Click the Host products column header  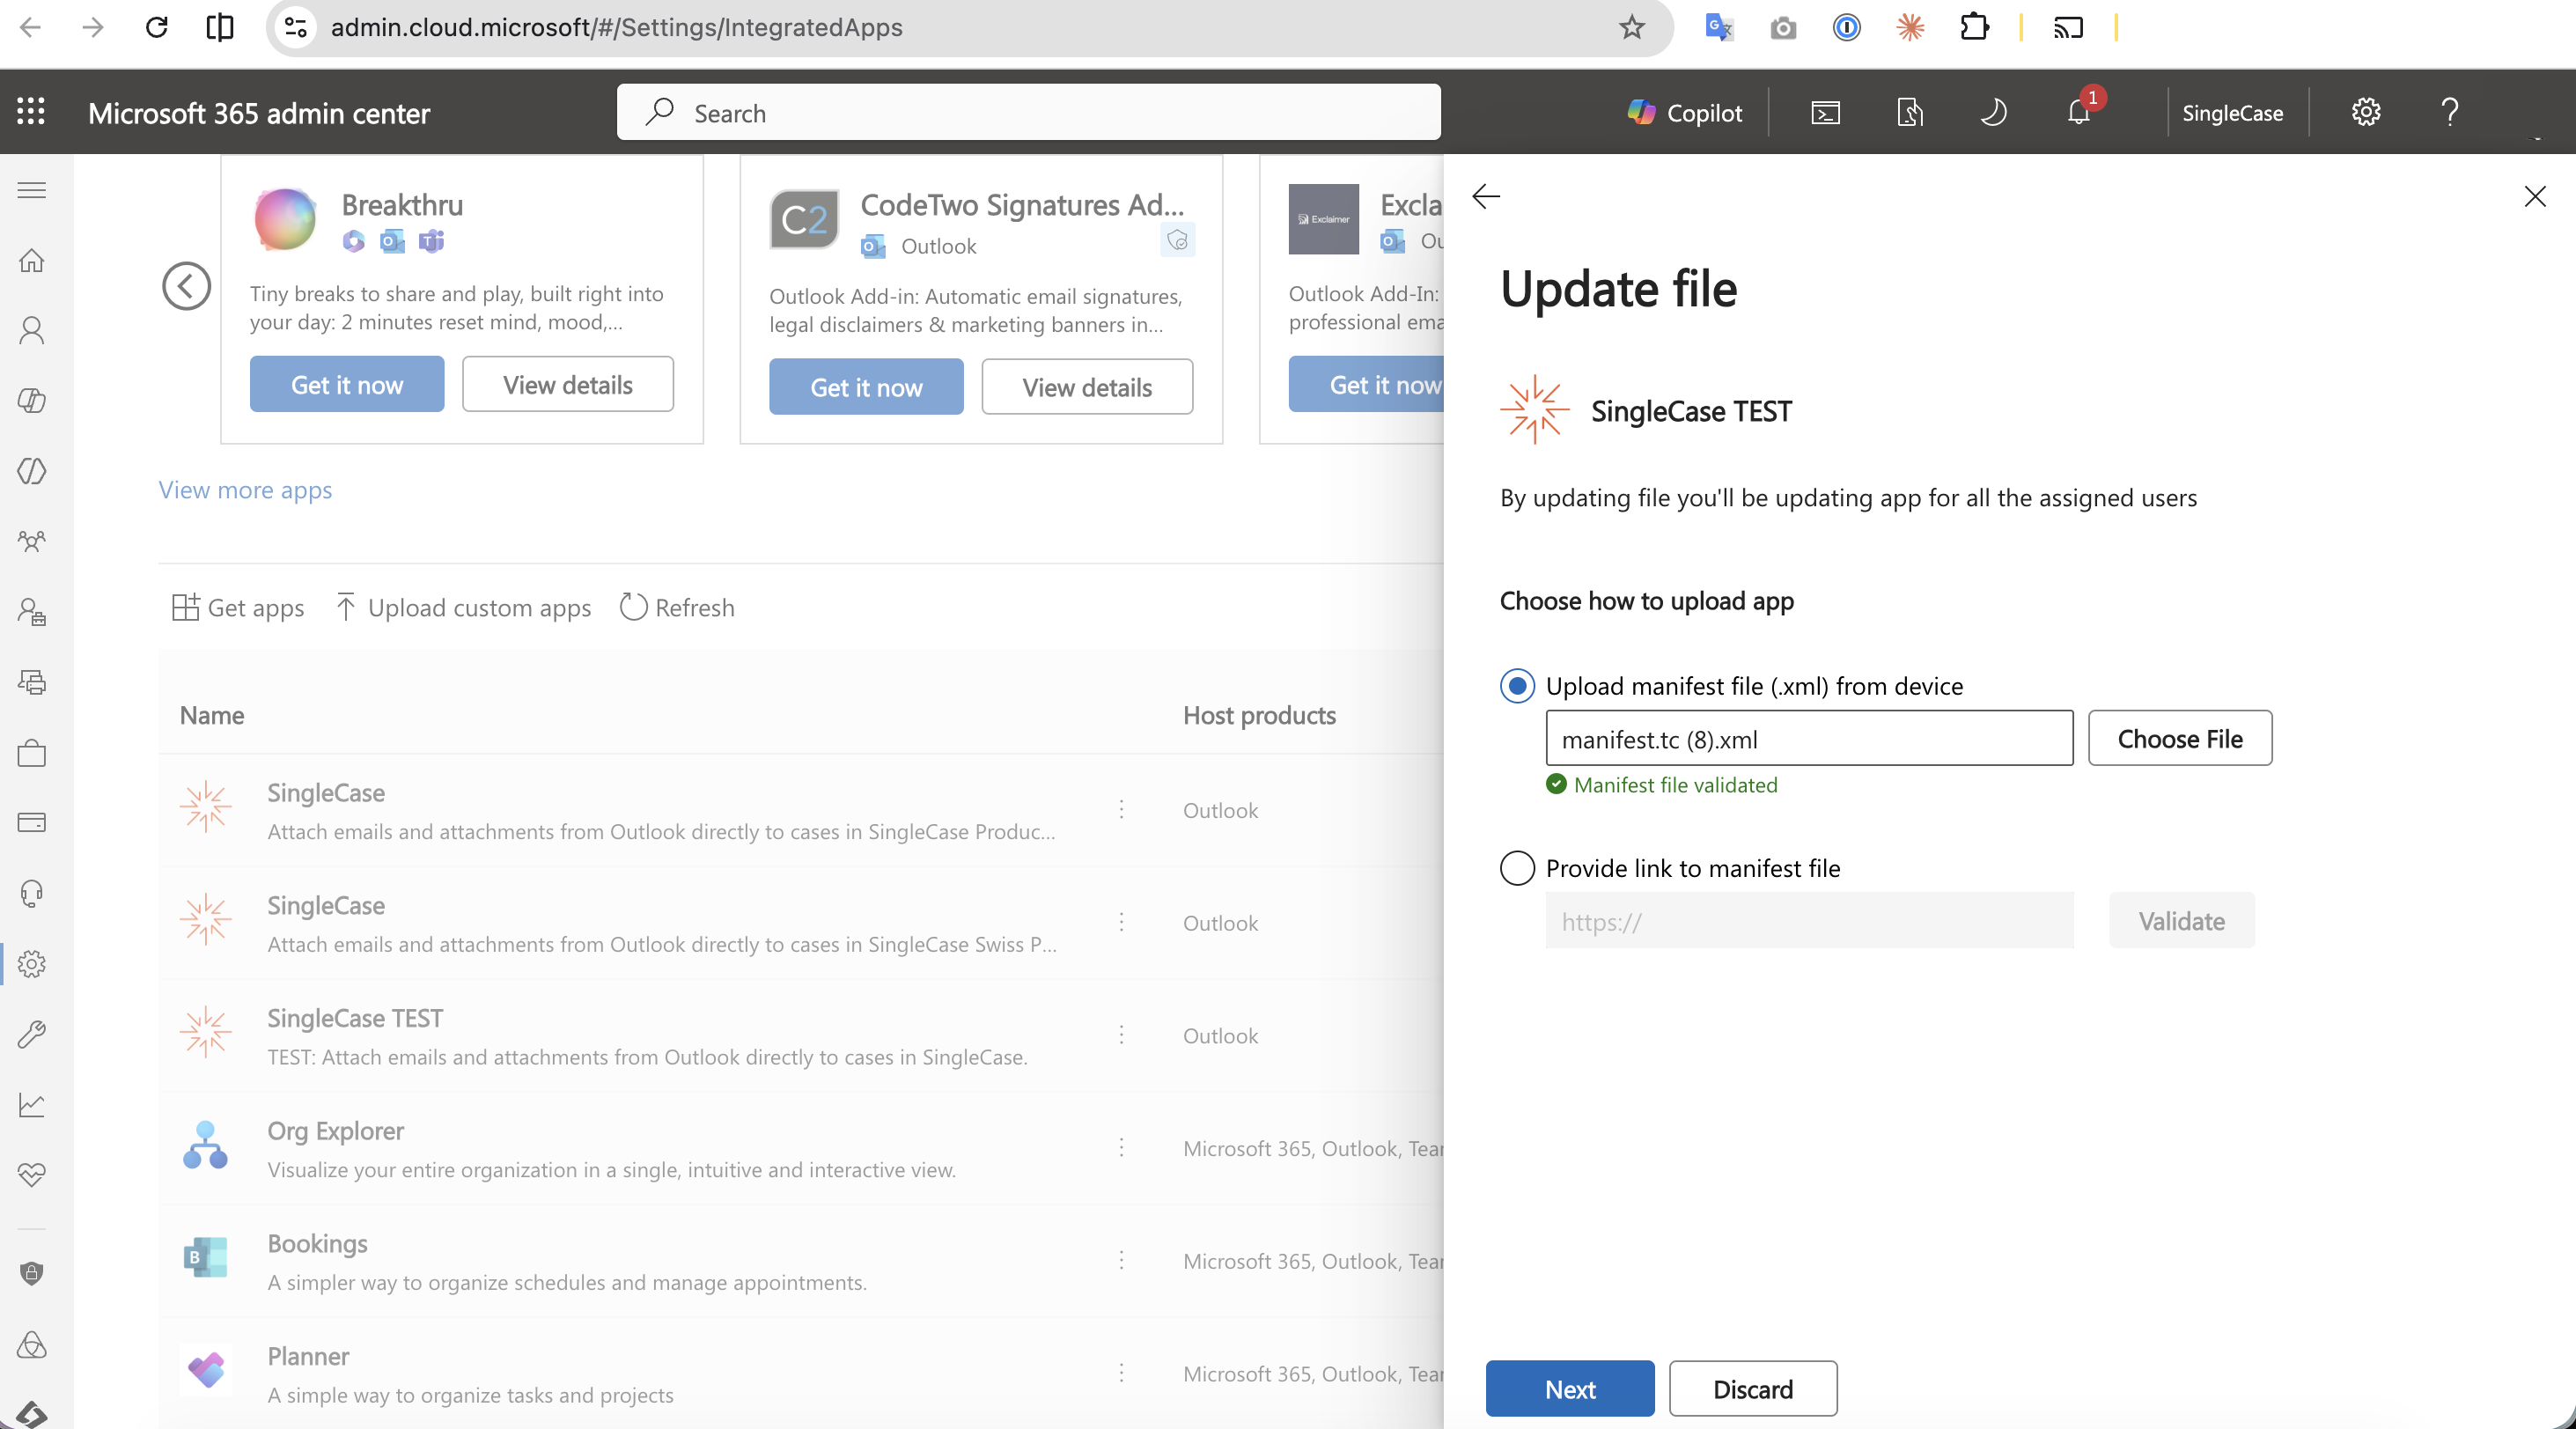[1260, 715]
